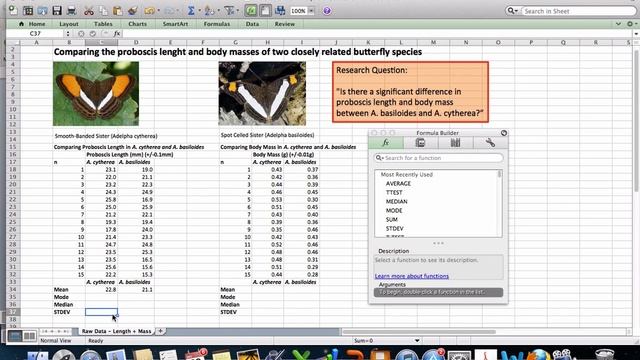The width and height of the screenshot is (640, 360).
Task: Click the AutoSum sigma icon
Action: tap(191, 11)
